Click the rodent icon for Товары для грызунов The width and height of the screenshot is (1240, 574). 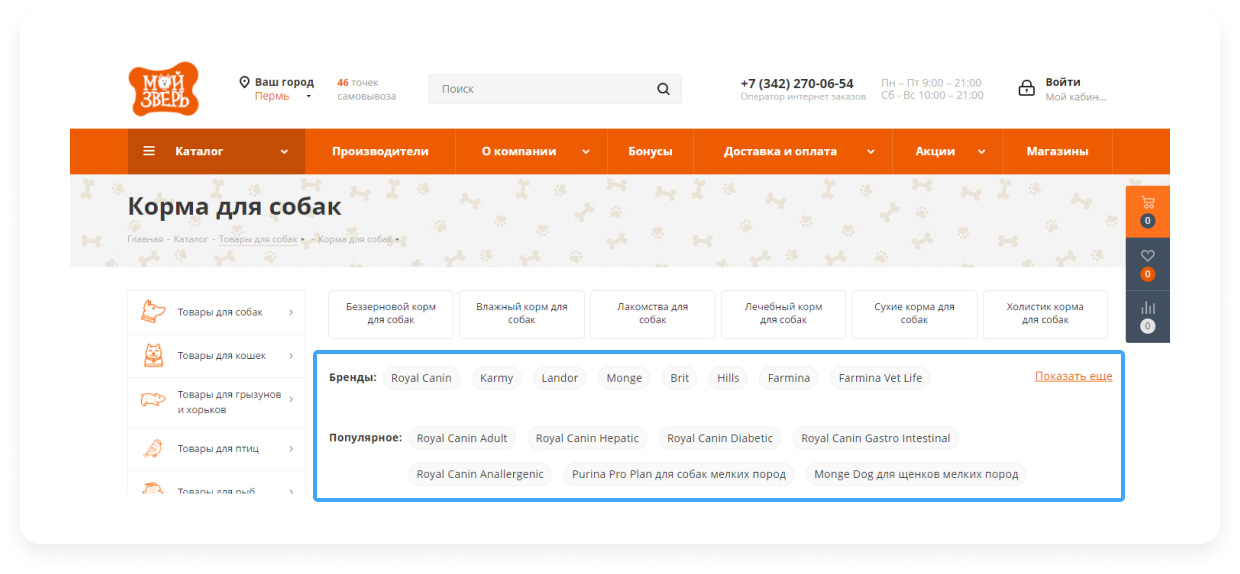(x=153, y=400)
